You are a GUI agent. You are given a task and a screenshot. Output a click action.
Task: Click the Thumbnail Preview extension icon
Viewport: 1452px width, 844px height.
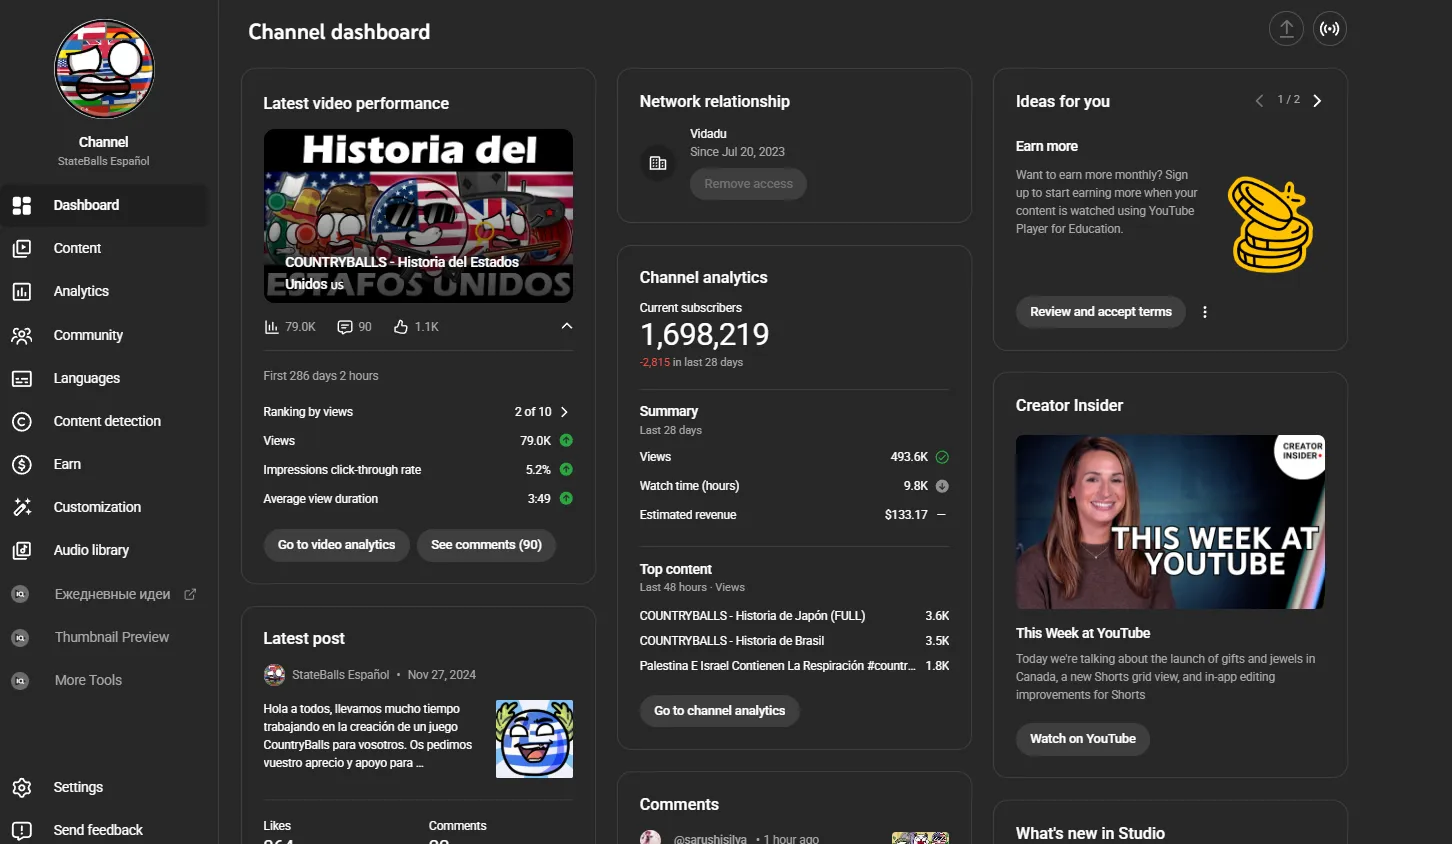coord(20,637)
